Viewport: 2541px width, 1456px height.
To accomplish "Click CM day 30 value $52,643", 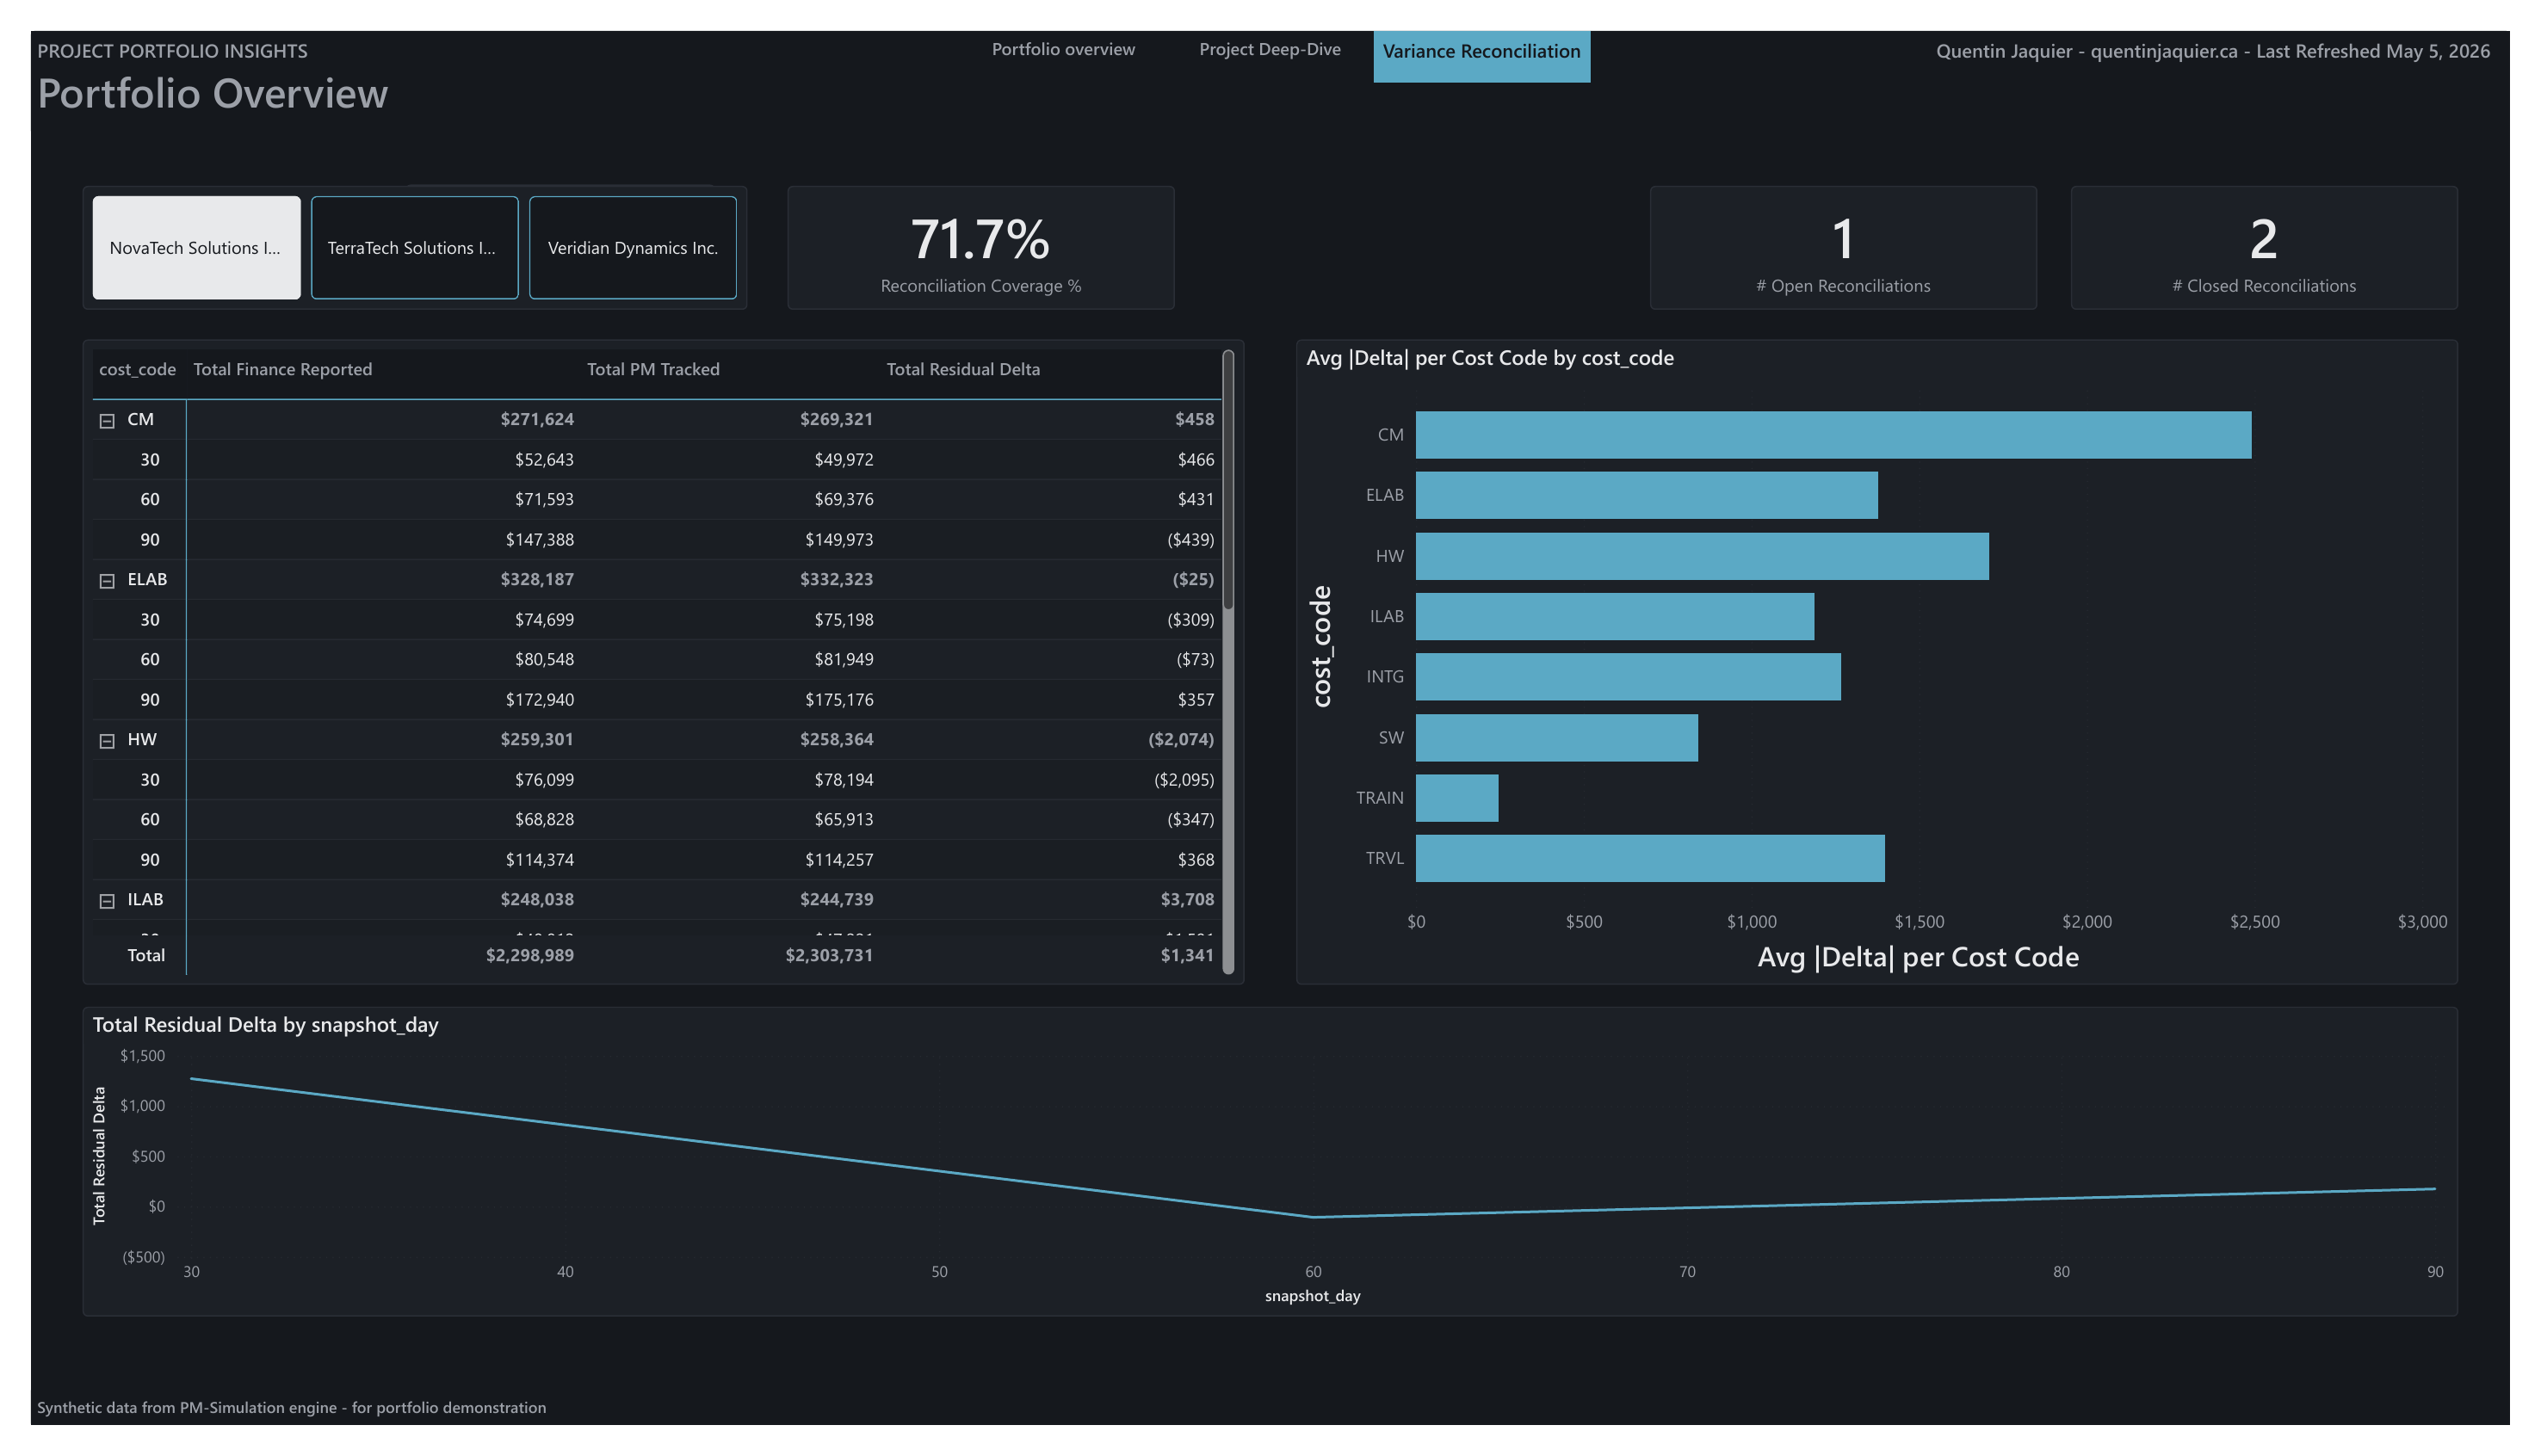I will point(544,459).
